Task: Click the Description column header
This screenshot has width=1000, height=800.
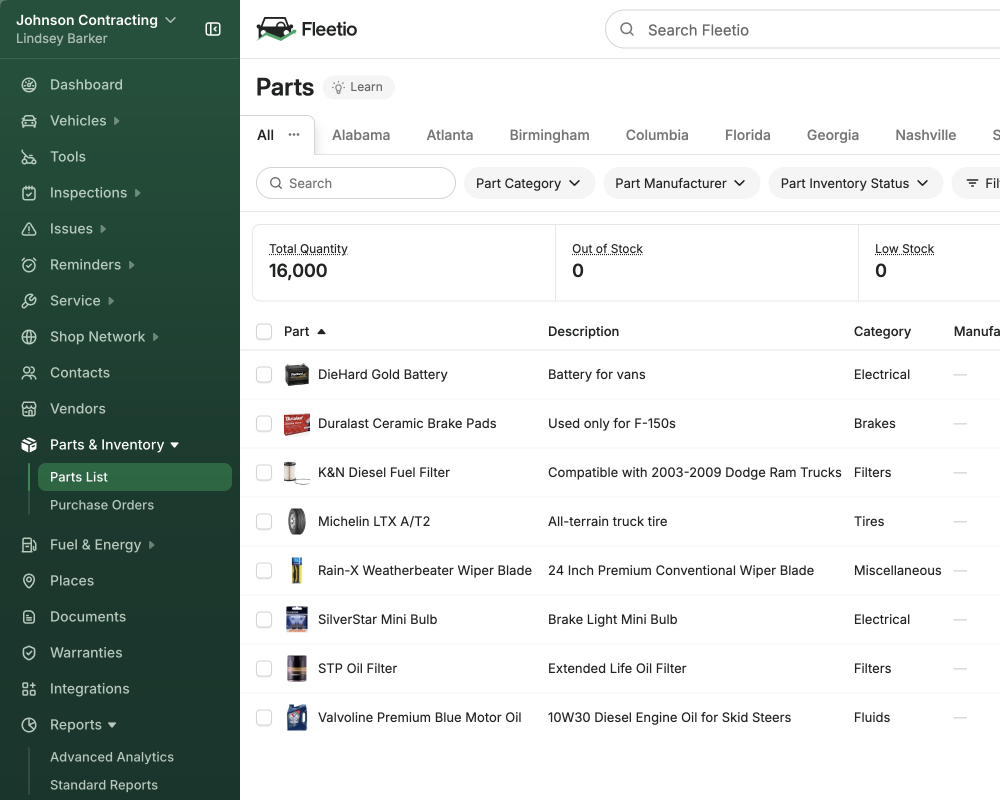Action: point(583,332)
